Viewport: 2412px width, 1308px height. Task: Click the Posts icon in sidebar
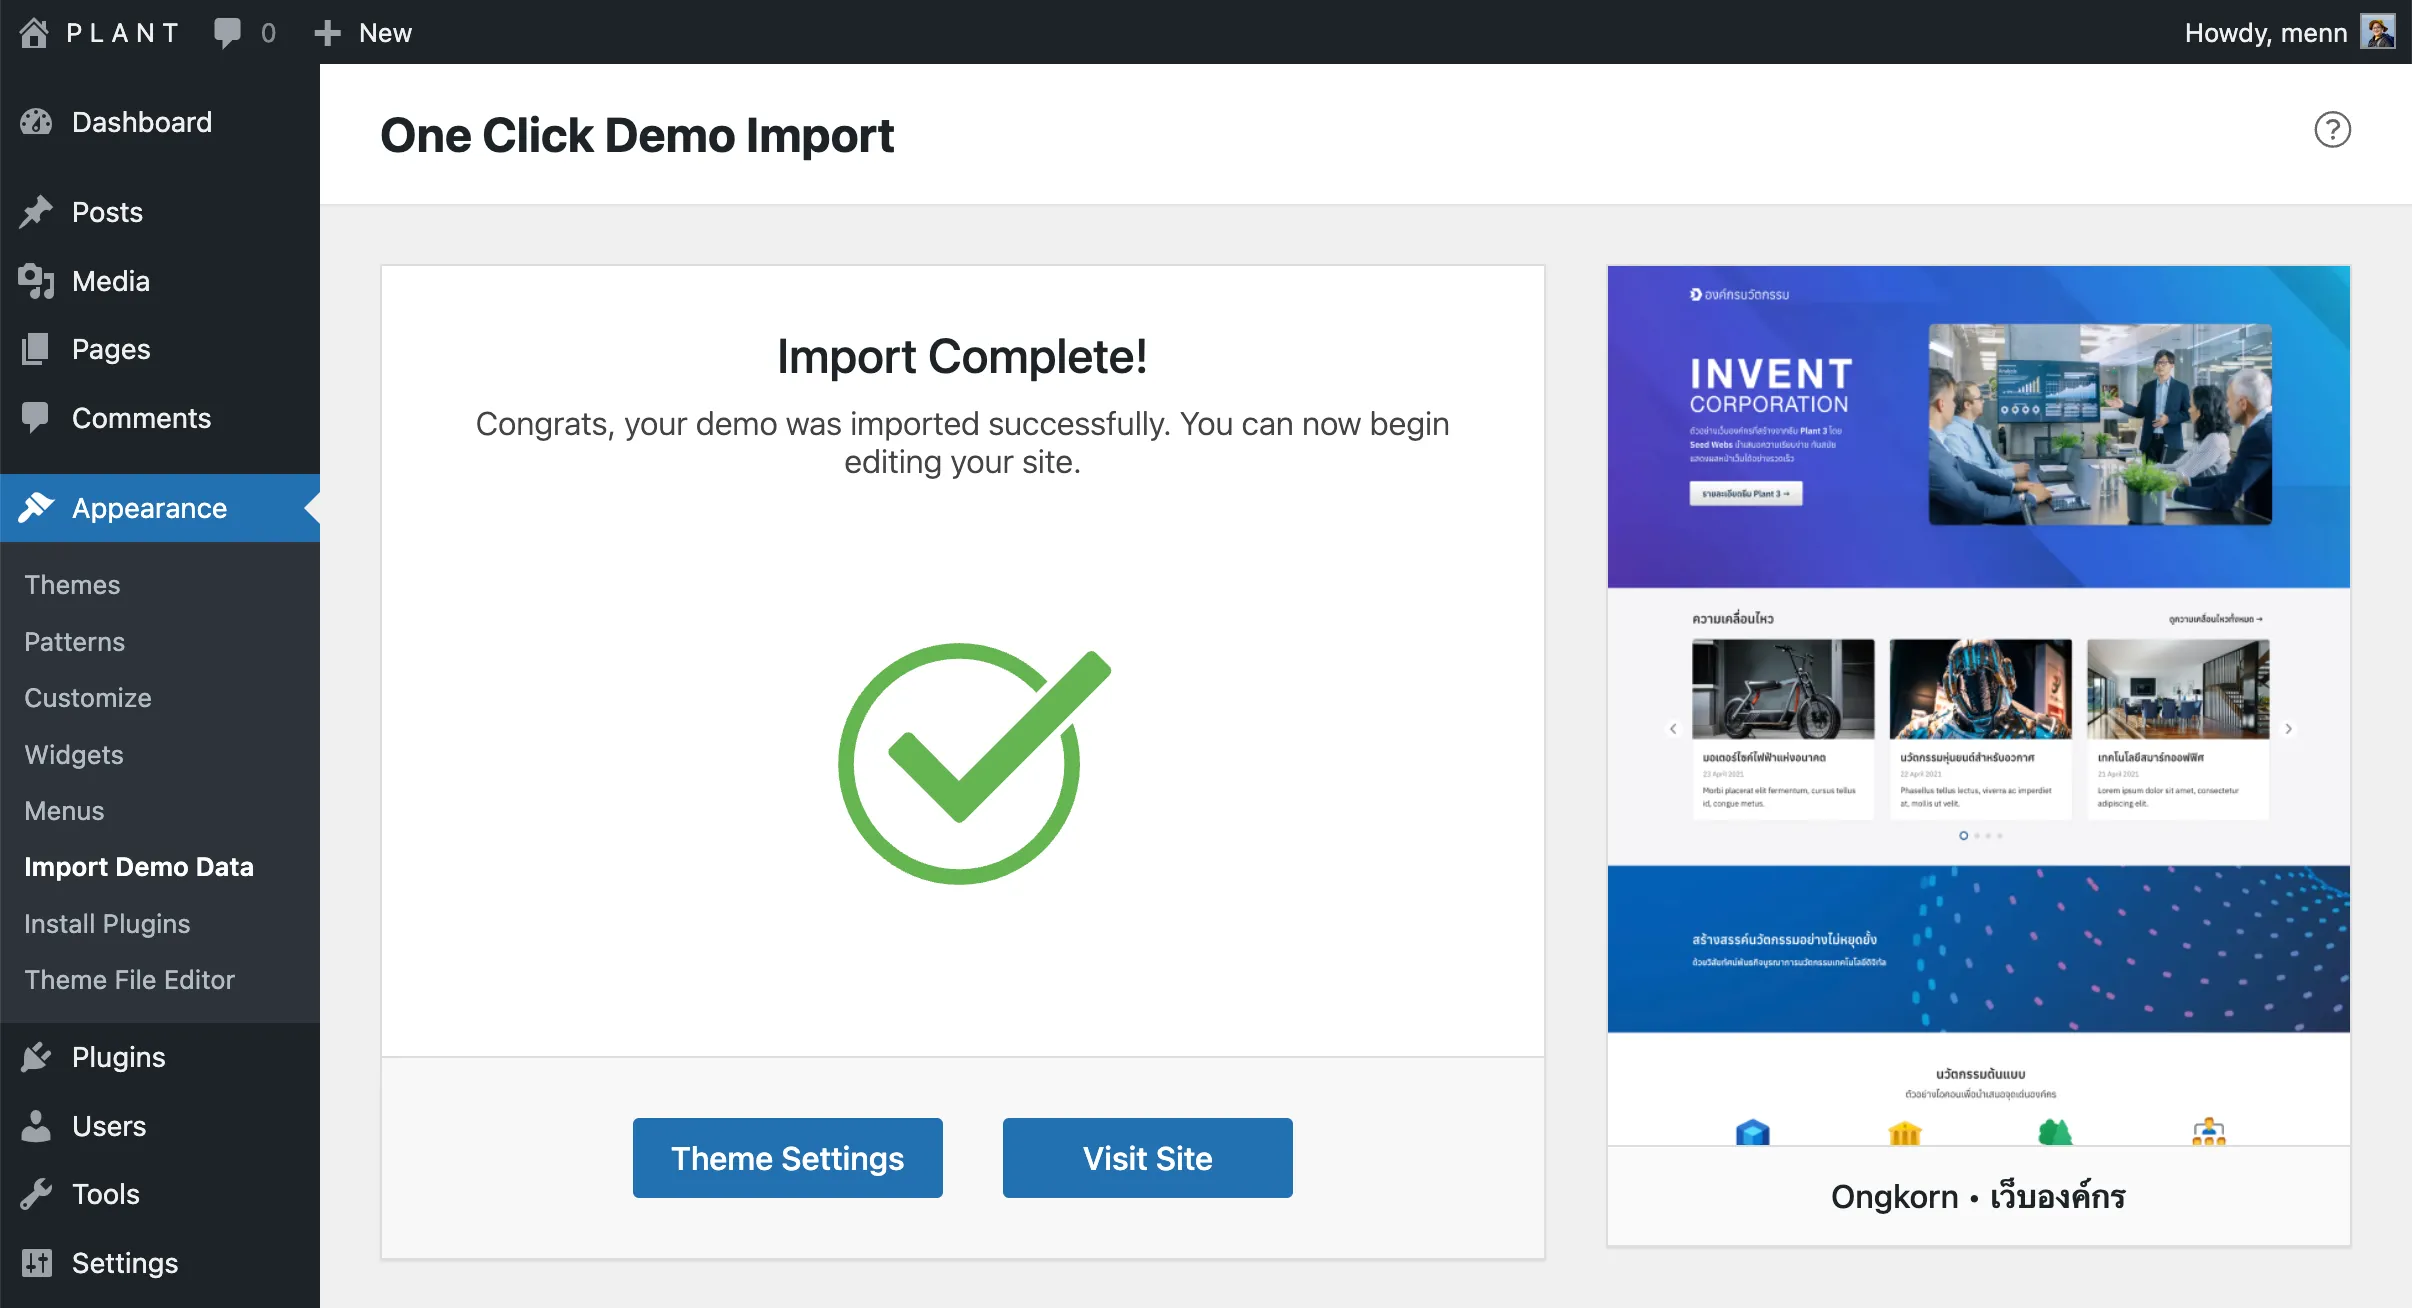39,209
